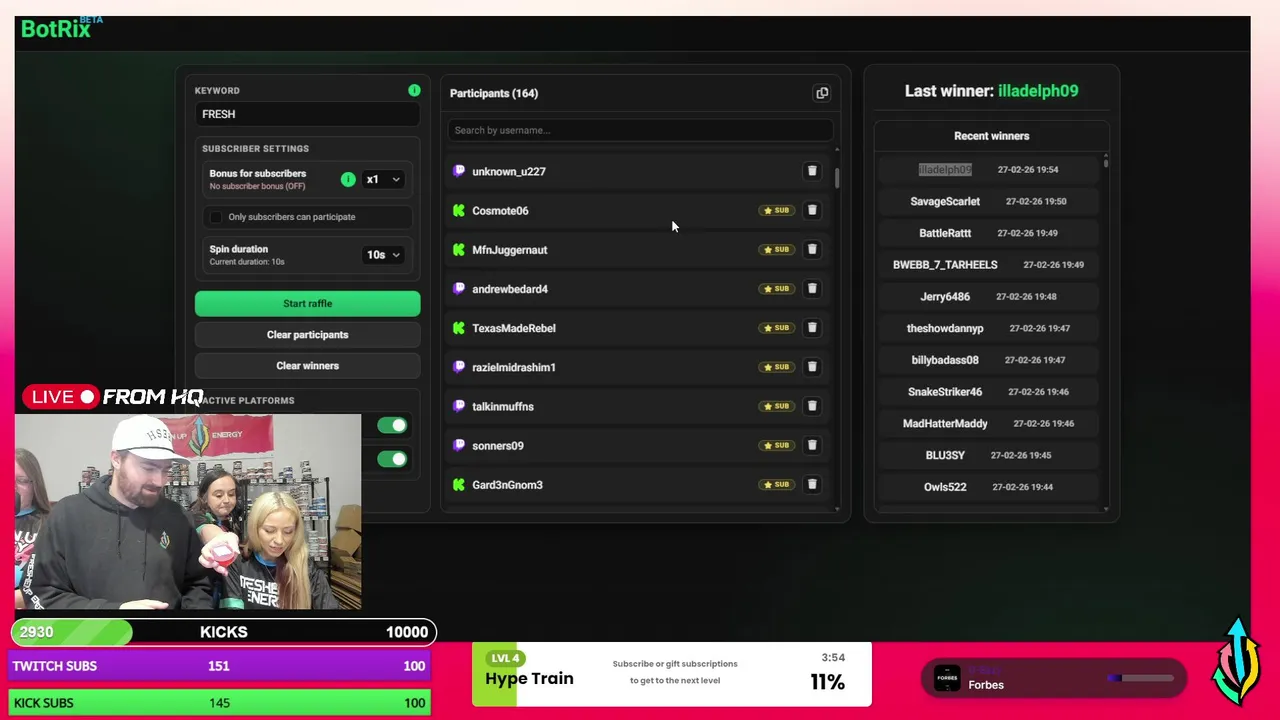Delete participant Cosmote06 with trash icon
This screenshot has height=720, width=1280.
[812, 210]
